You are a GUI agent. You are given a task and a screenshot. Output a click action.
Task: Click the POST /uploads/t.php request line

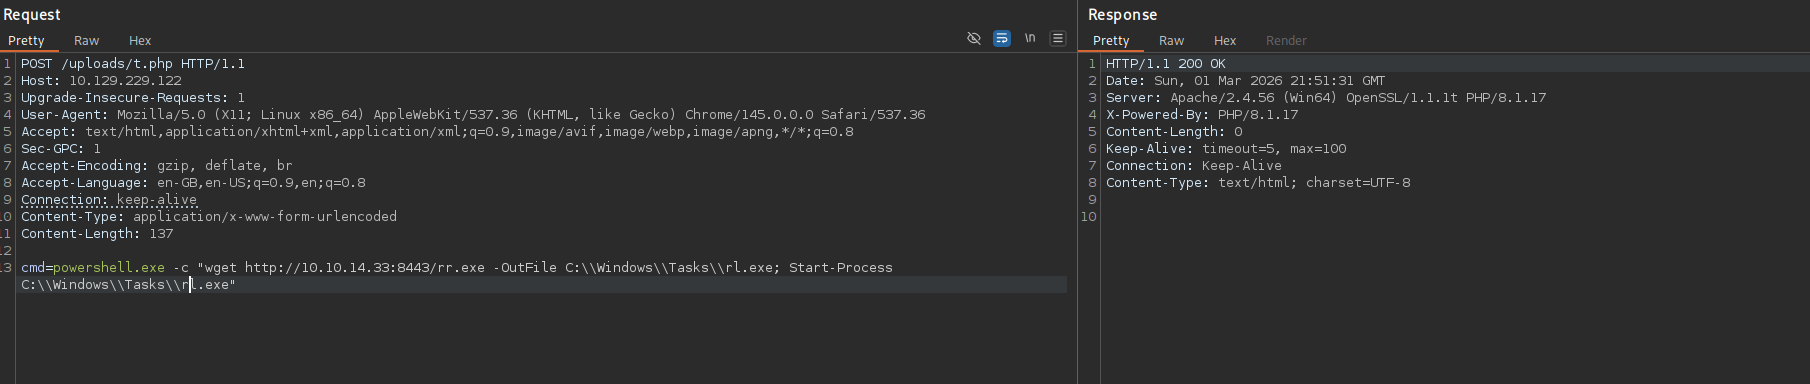click(x=133, y=63)
